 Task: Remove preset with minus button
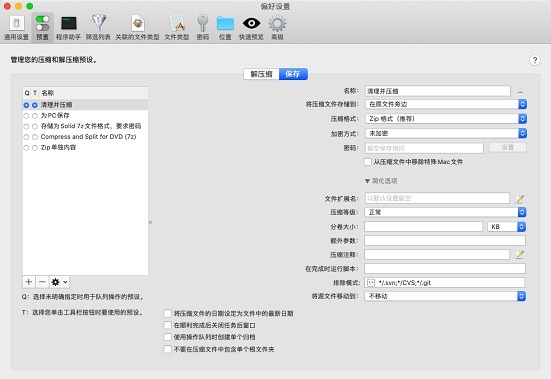42,282
